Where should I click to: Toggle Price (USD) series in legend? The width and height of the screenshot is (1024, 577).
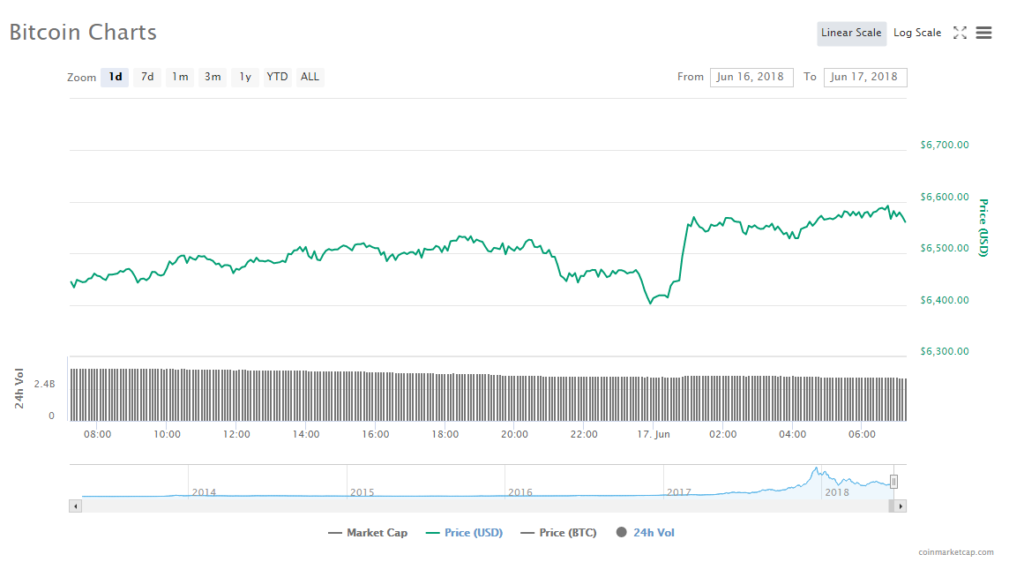tap(464, 533)
